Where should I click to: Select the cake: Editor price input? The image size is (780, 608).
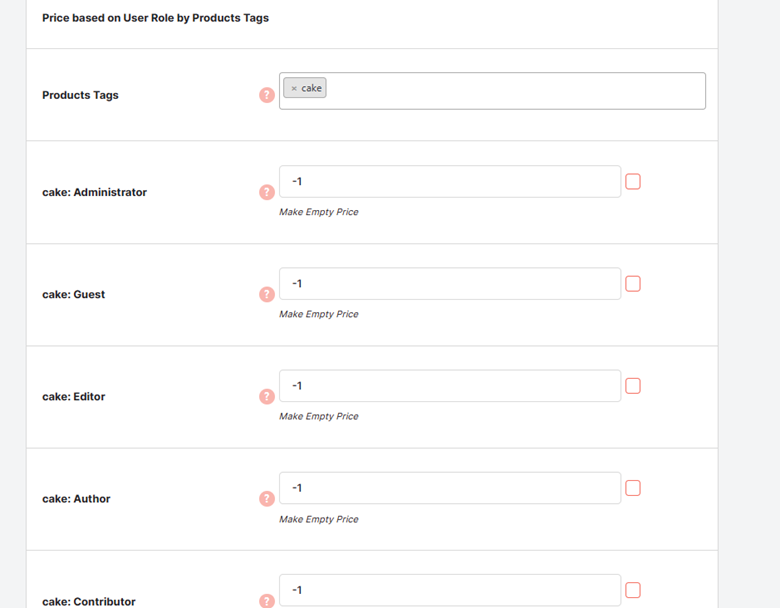click(x=450, y=386)
